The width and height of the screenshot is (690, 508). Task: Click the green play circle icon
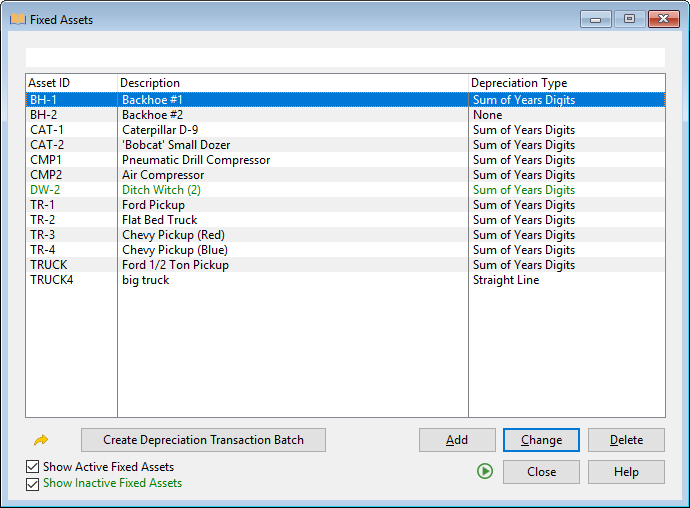click(x=485, y=471)
